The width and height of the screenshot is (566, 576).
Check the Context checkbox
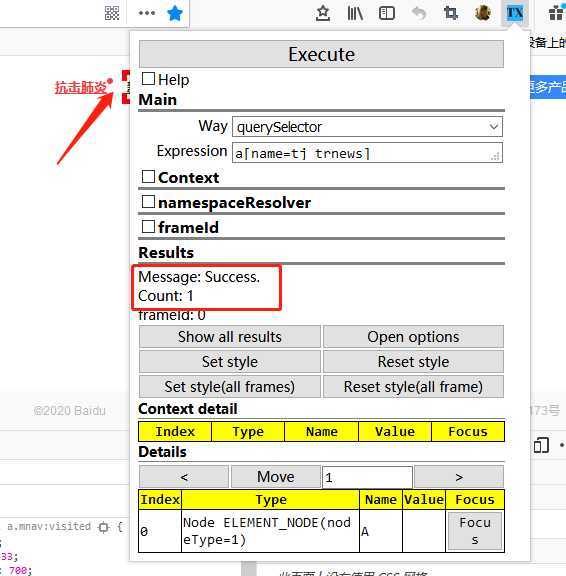click(x=148, y=177)
